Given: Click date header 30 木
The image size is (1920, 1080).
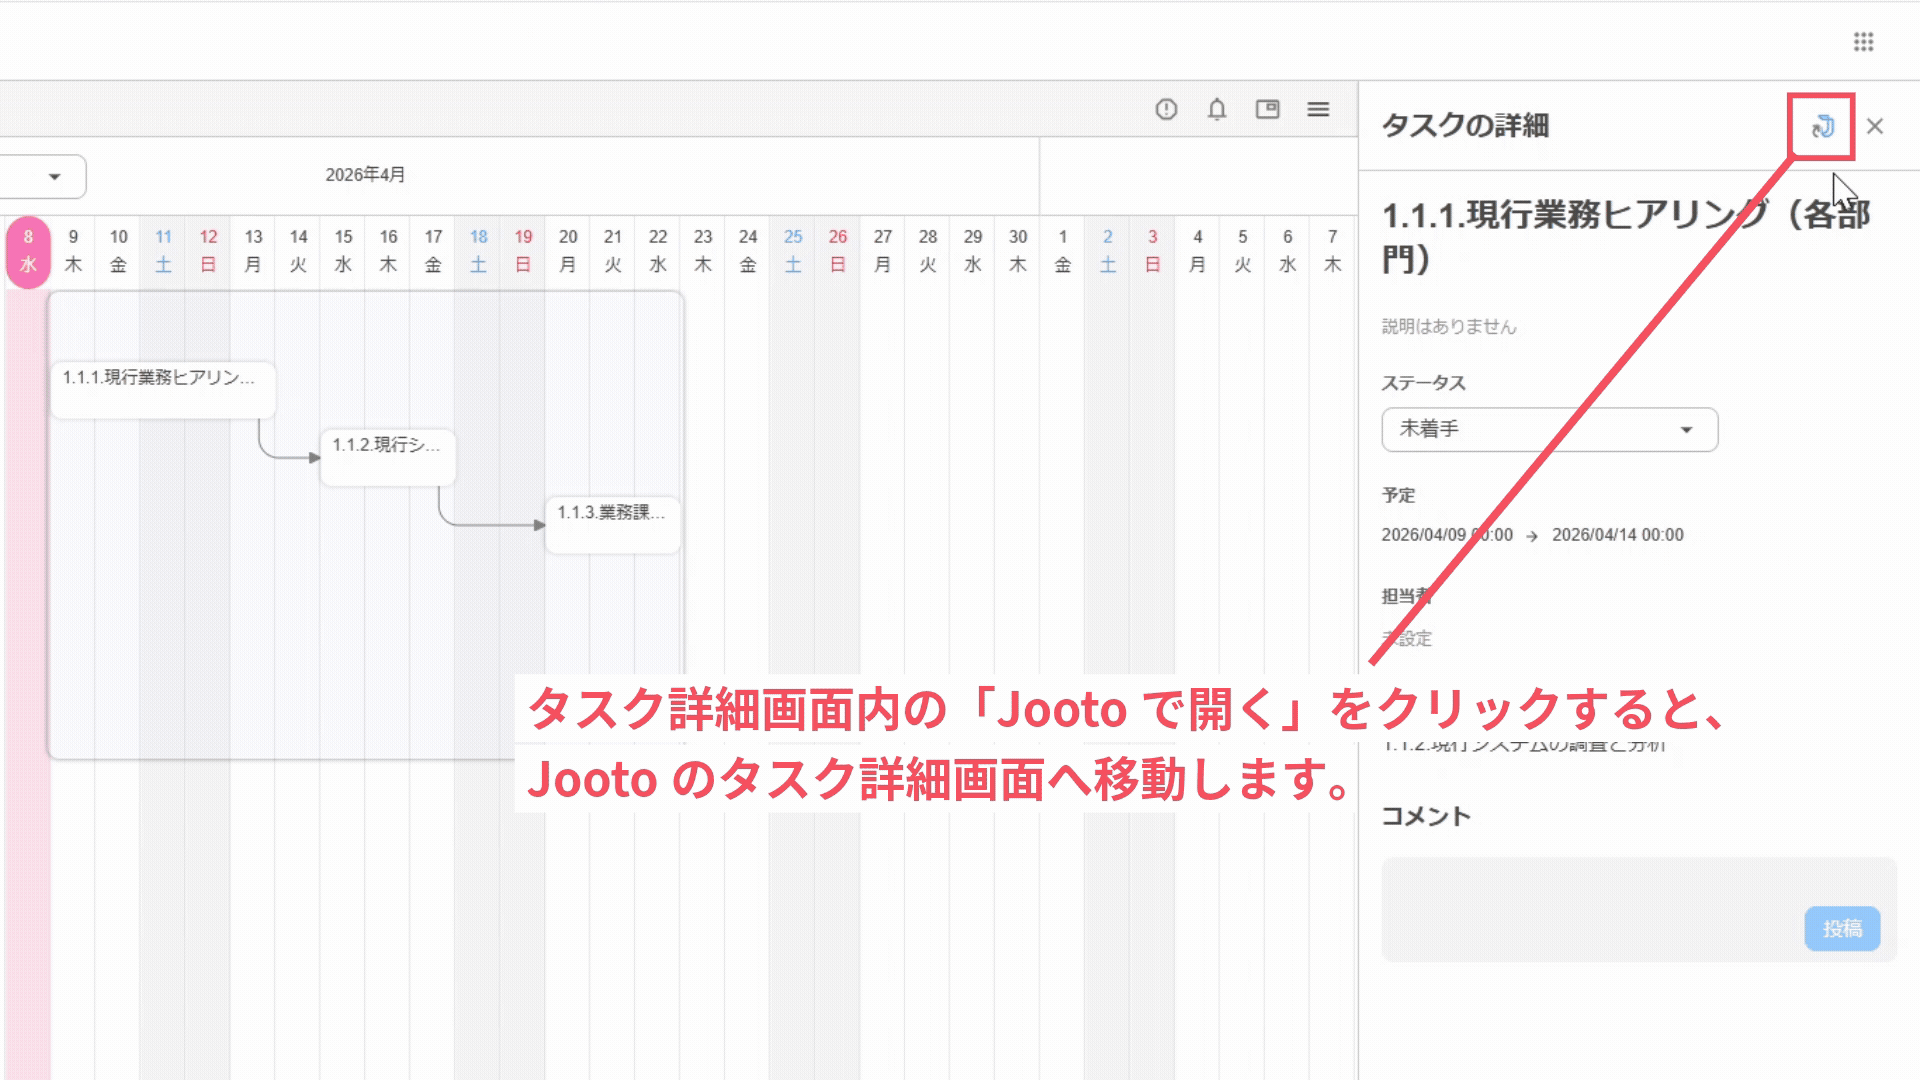Looking at the screenshot, I should 1018,251.
